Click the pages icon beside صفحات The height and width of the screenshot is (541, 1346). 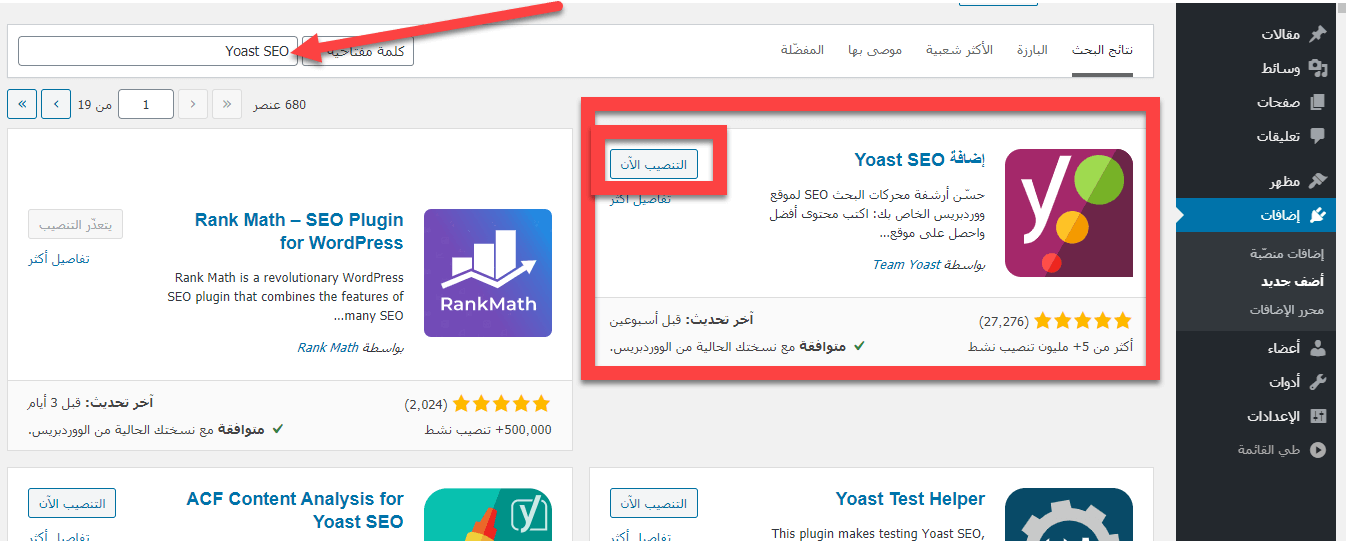1317,102
